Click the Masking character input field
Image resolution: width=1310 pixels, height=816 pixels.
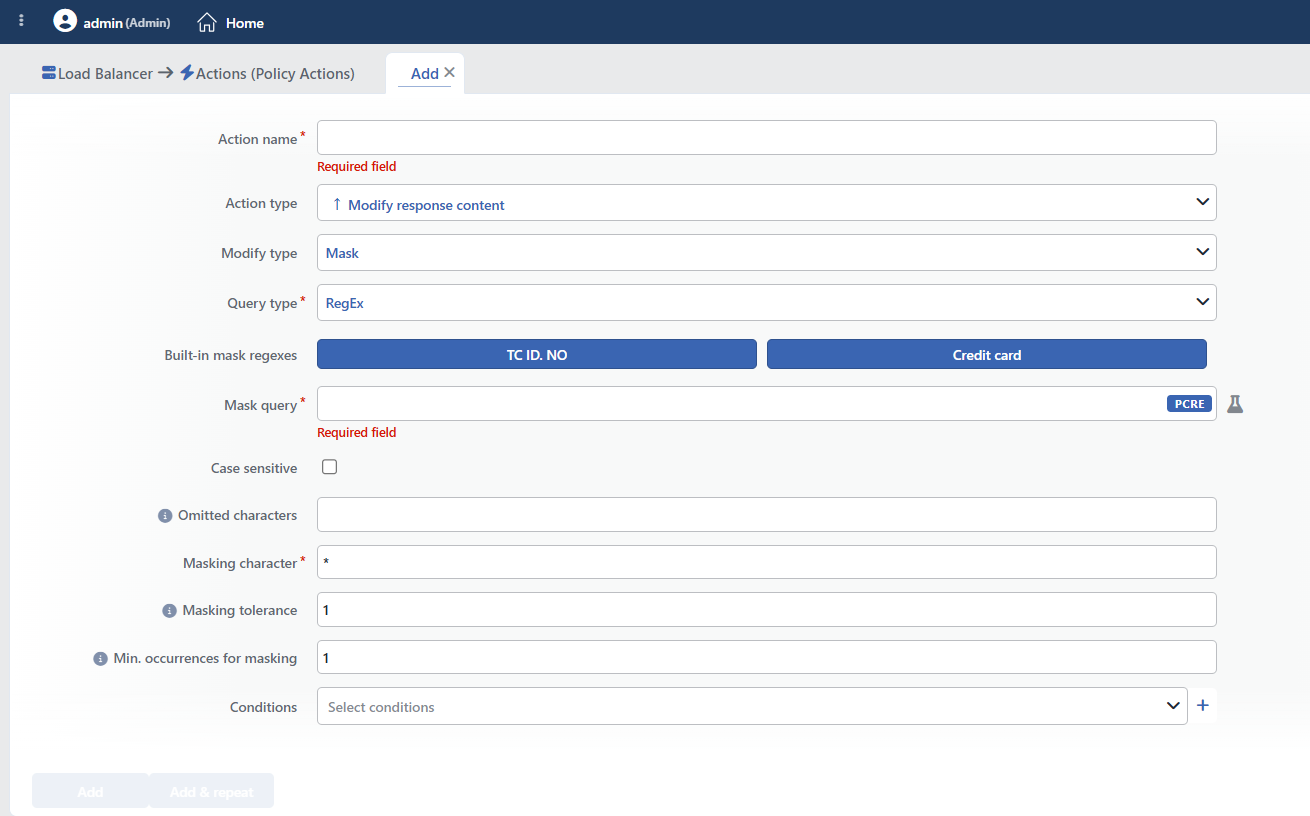point(766,562)
